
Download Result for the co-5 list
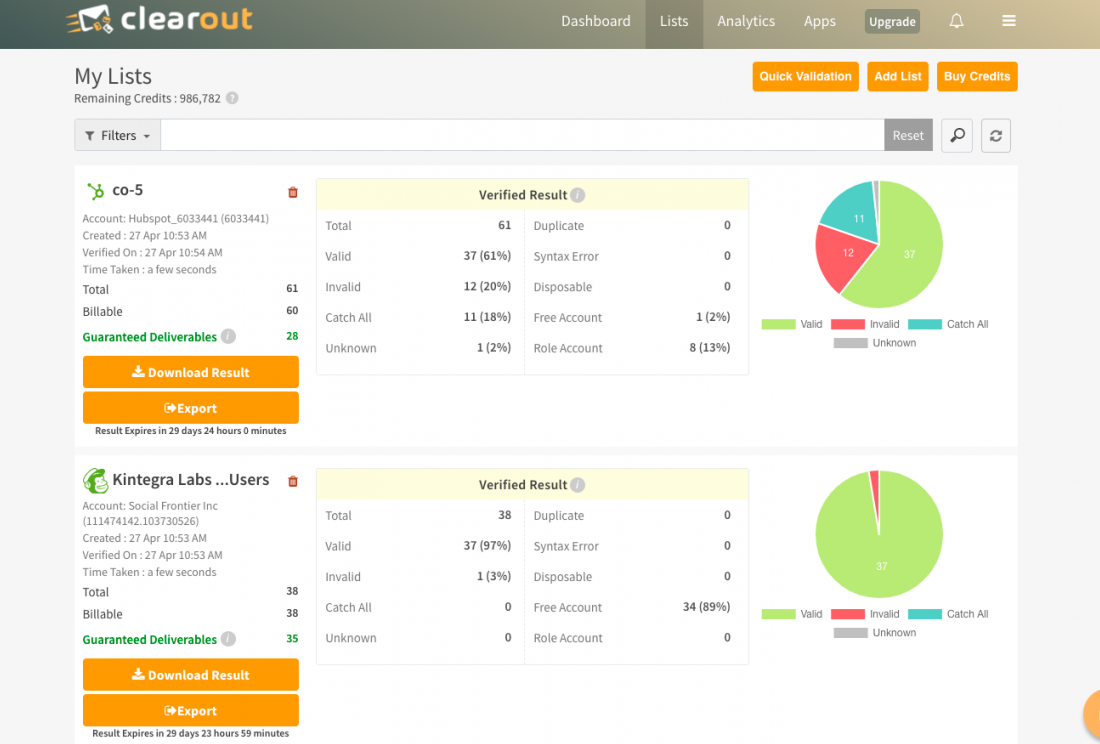pos(190,371)
